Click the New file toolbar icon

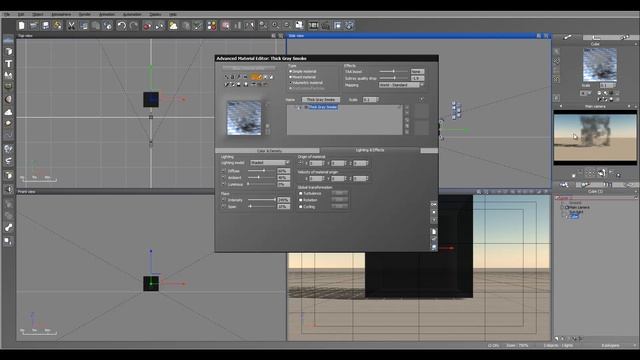click(x=22, y=25)
